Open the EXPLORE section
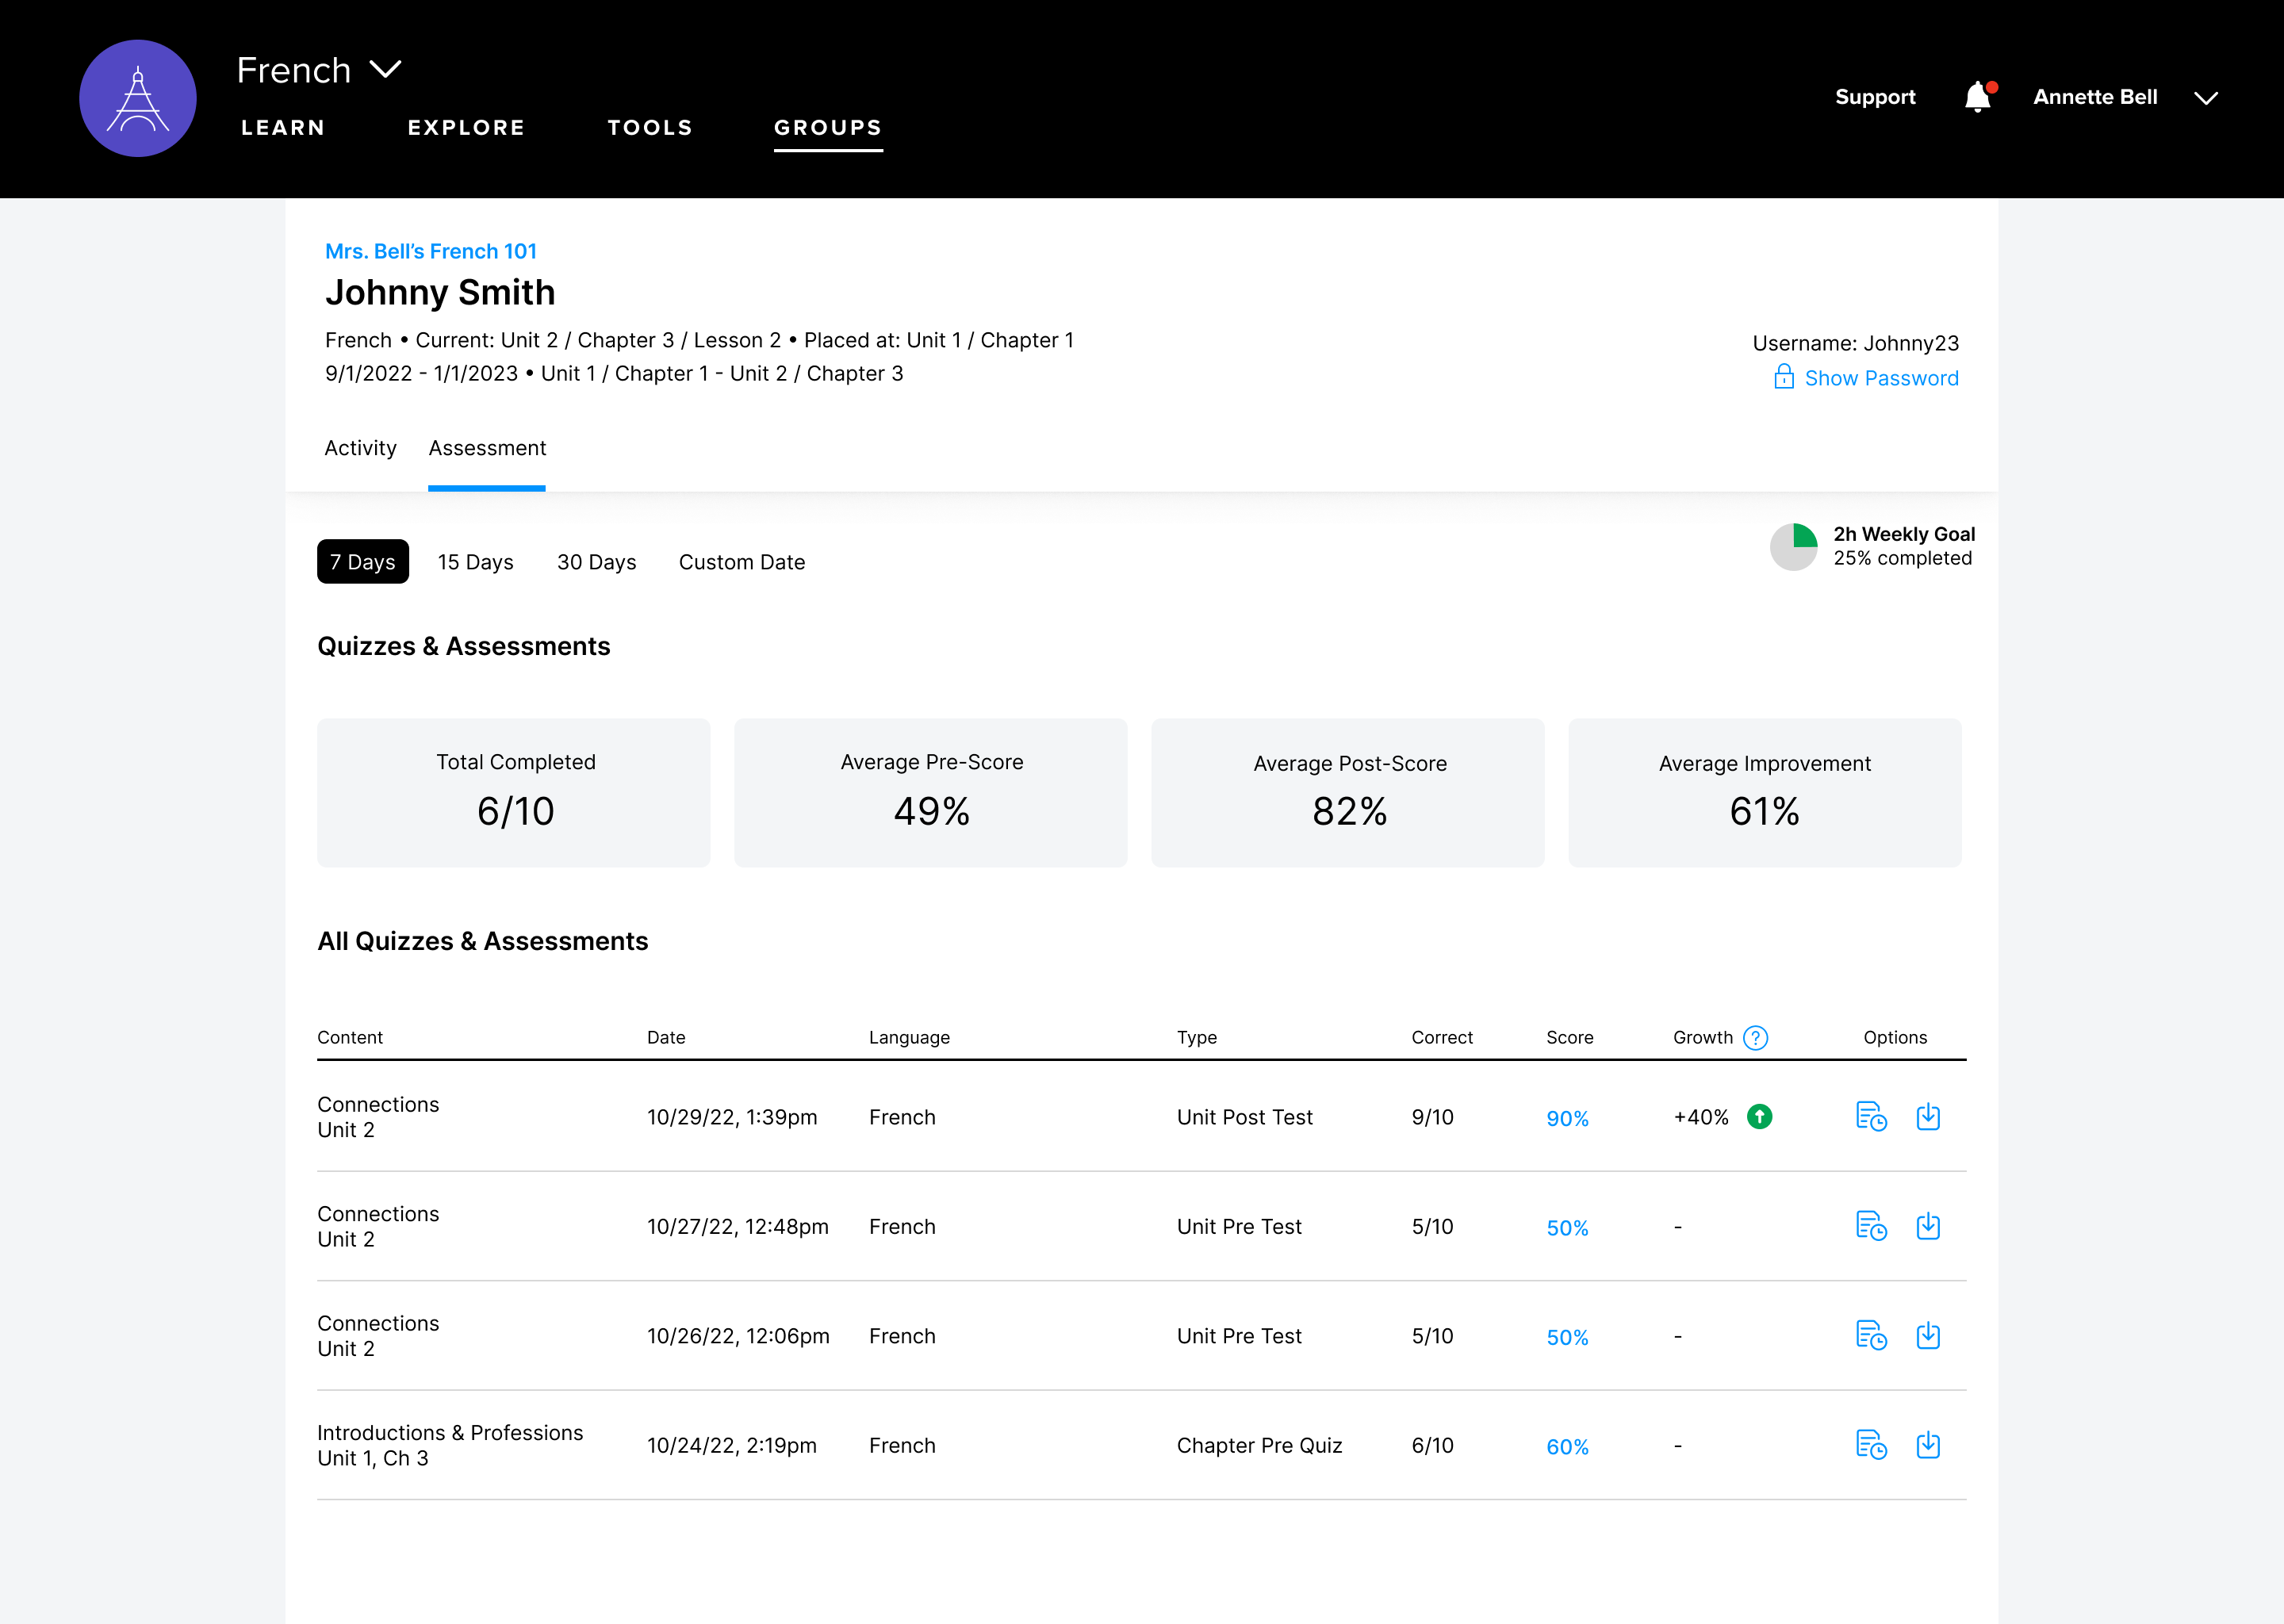Image resolution: width=2284 pixels, height=1624 pixels. click(x=466, y=128)
